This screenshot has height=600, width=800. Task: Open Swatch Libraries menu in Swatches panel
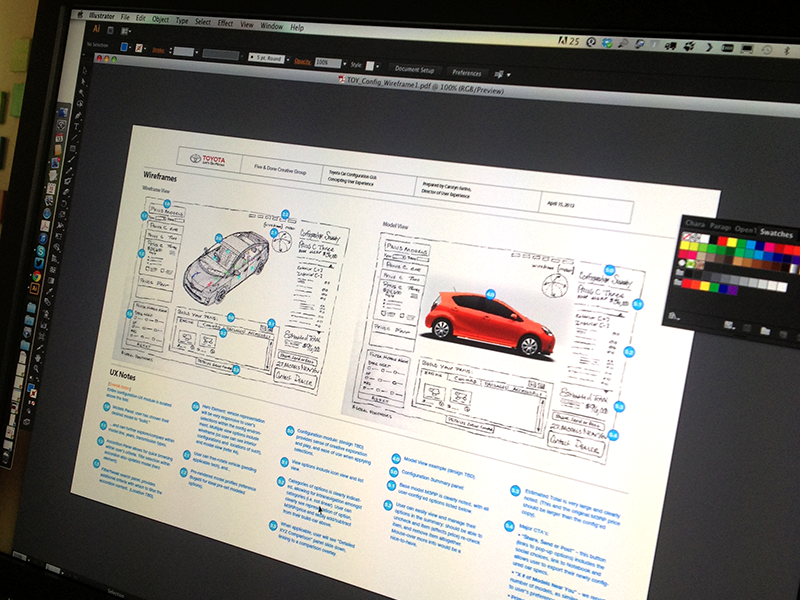(x=673, y=316)
